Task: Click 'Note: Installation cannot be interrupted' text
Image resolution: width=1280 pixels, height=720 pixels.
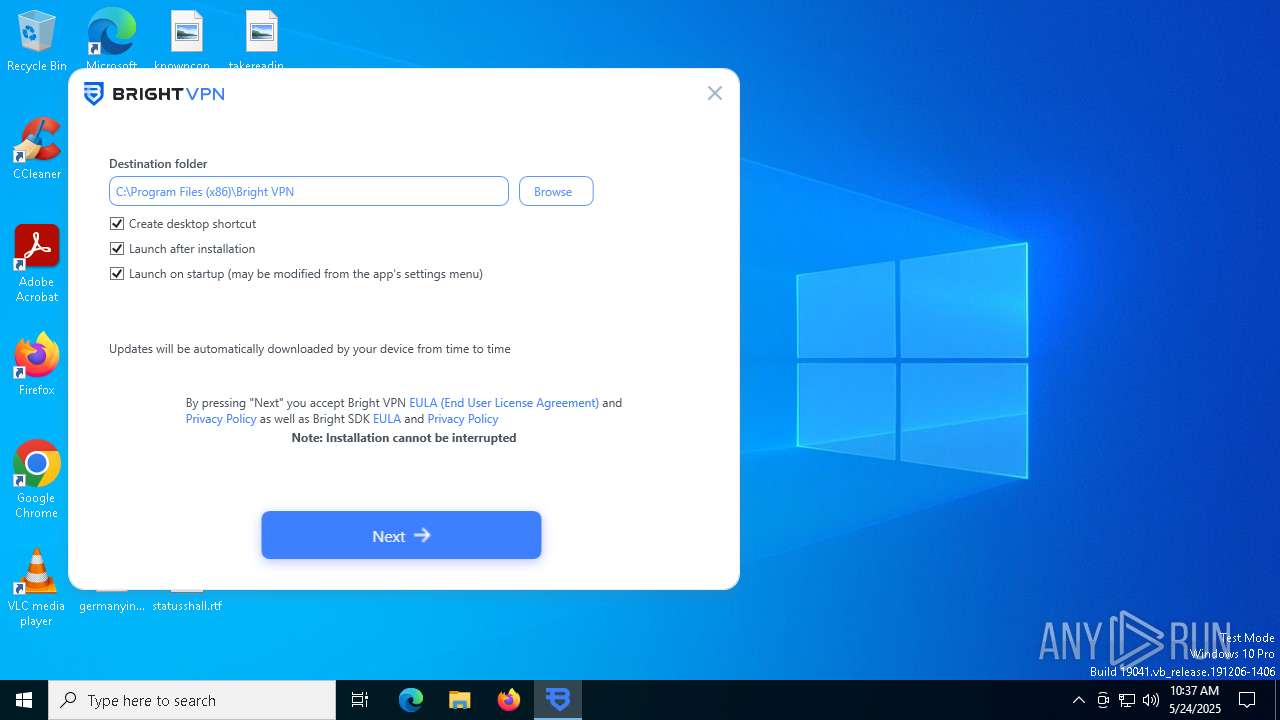Action: pos(404,438)
